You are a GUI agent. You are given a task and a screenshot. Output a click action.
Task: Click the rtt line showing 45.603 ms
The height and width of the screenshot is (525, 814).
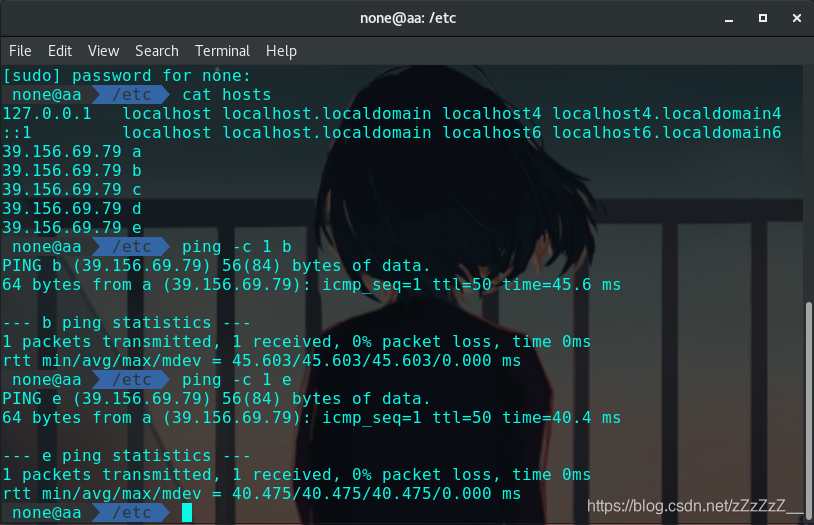(262, 360)
